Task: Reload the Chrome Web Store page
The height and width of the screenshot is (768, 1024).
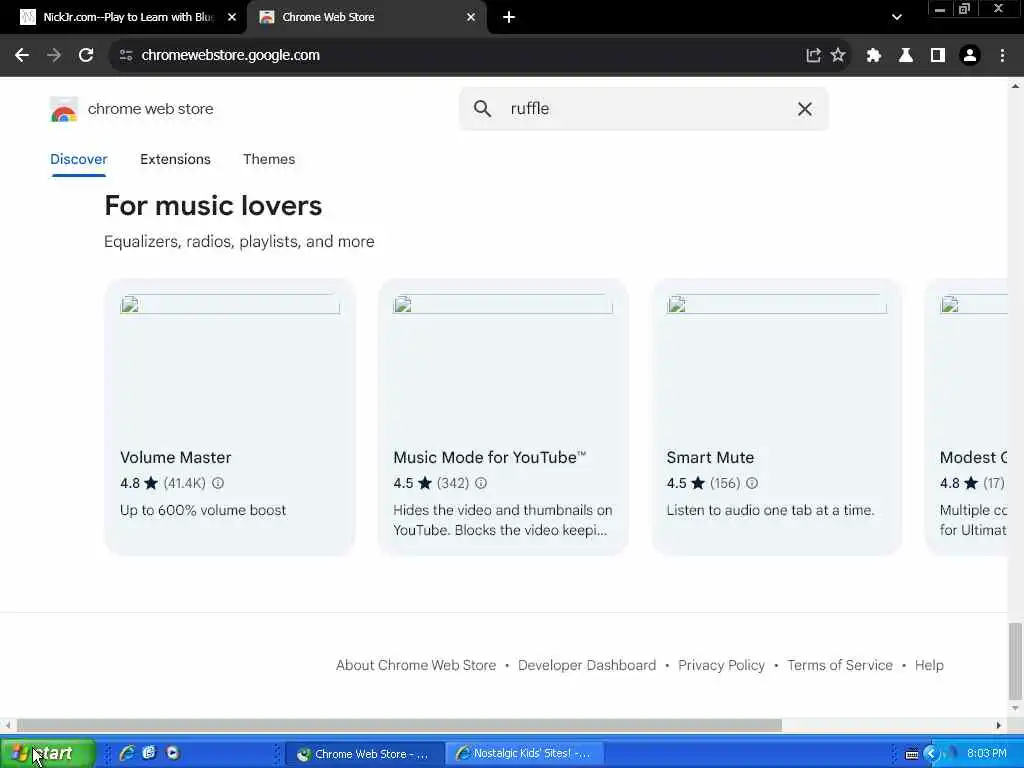Action: coord(86,56)
